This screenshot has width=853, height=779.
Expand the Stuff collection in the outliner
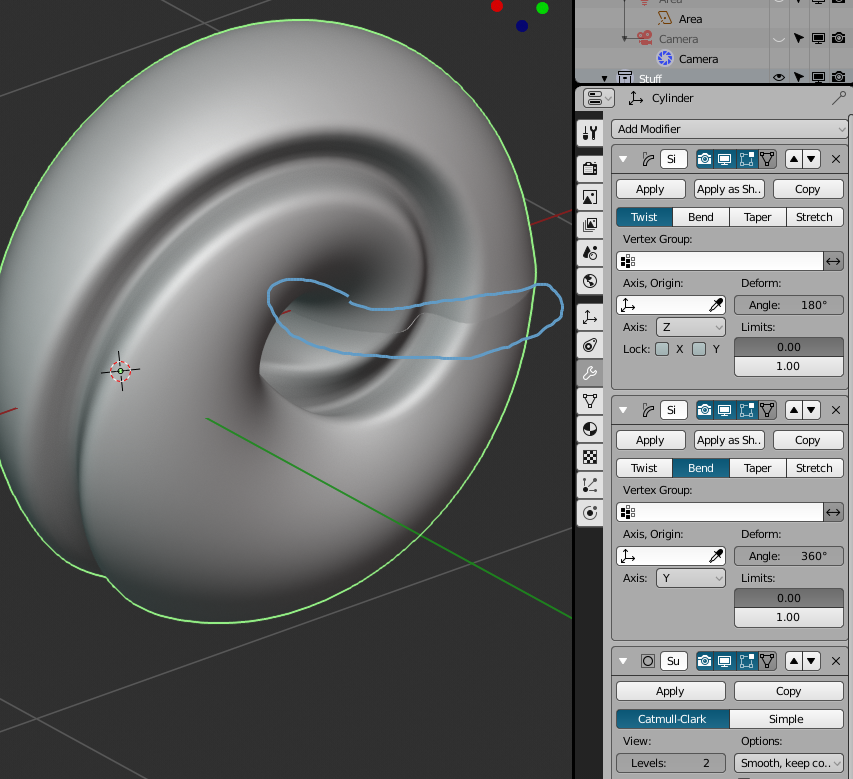[x=604, y=79]
